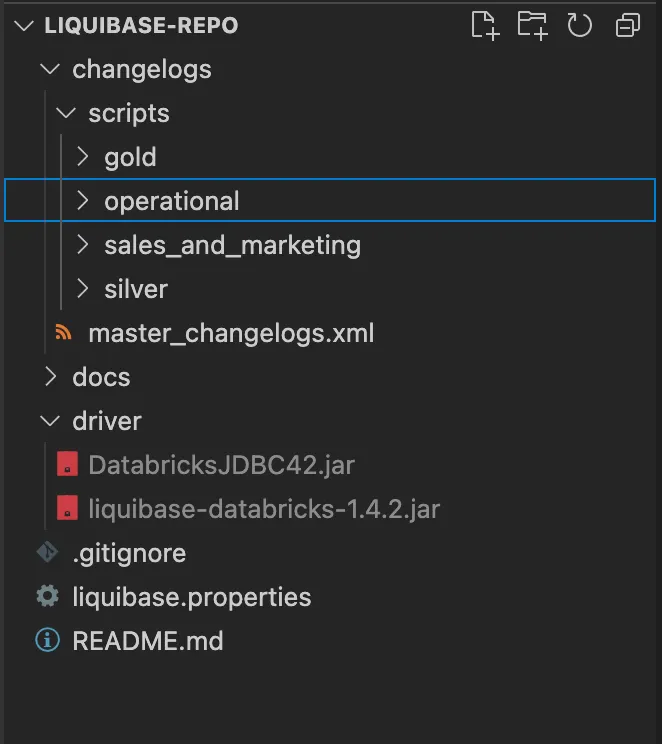Click the gear icon for liquibase.properties
Screen dimensions: 662x744
47,597
